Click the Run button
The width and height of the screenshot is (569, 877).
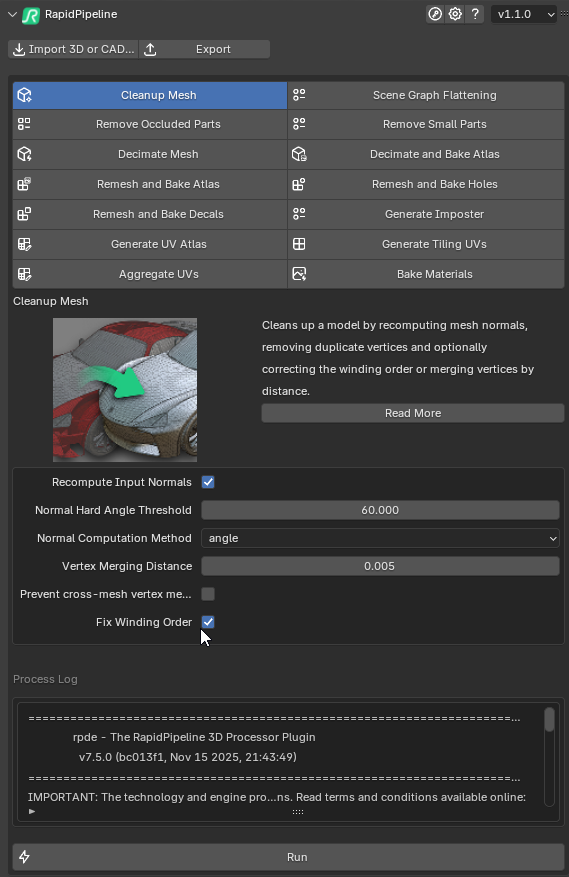(288, 857)
